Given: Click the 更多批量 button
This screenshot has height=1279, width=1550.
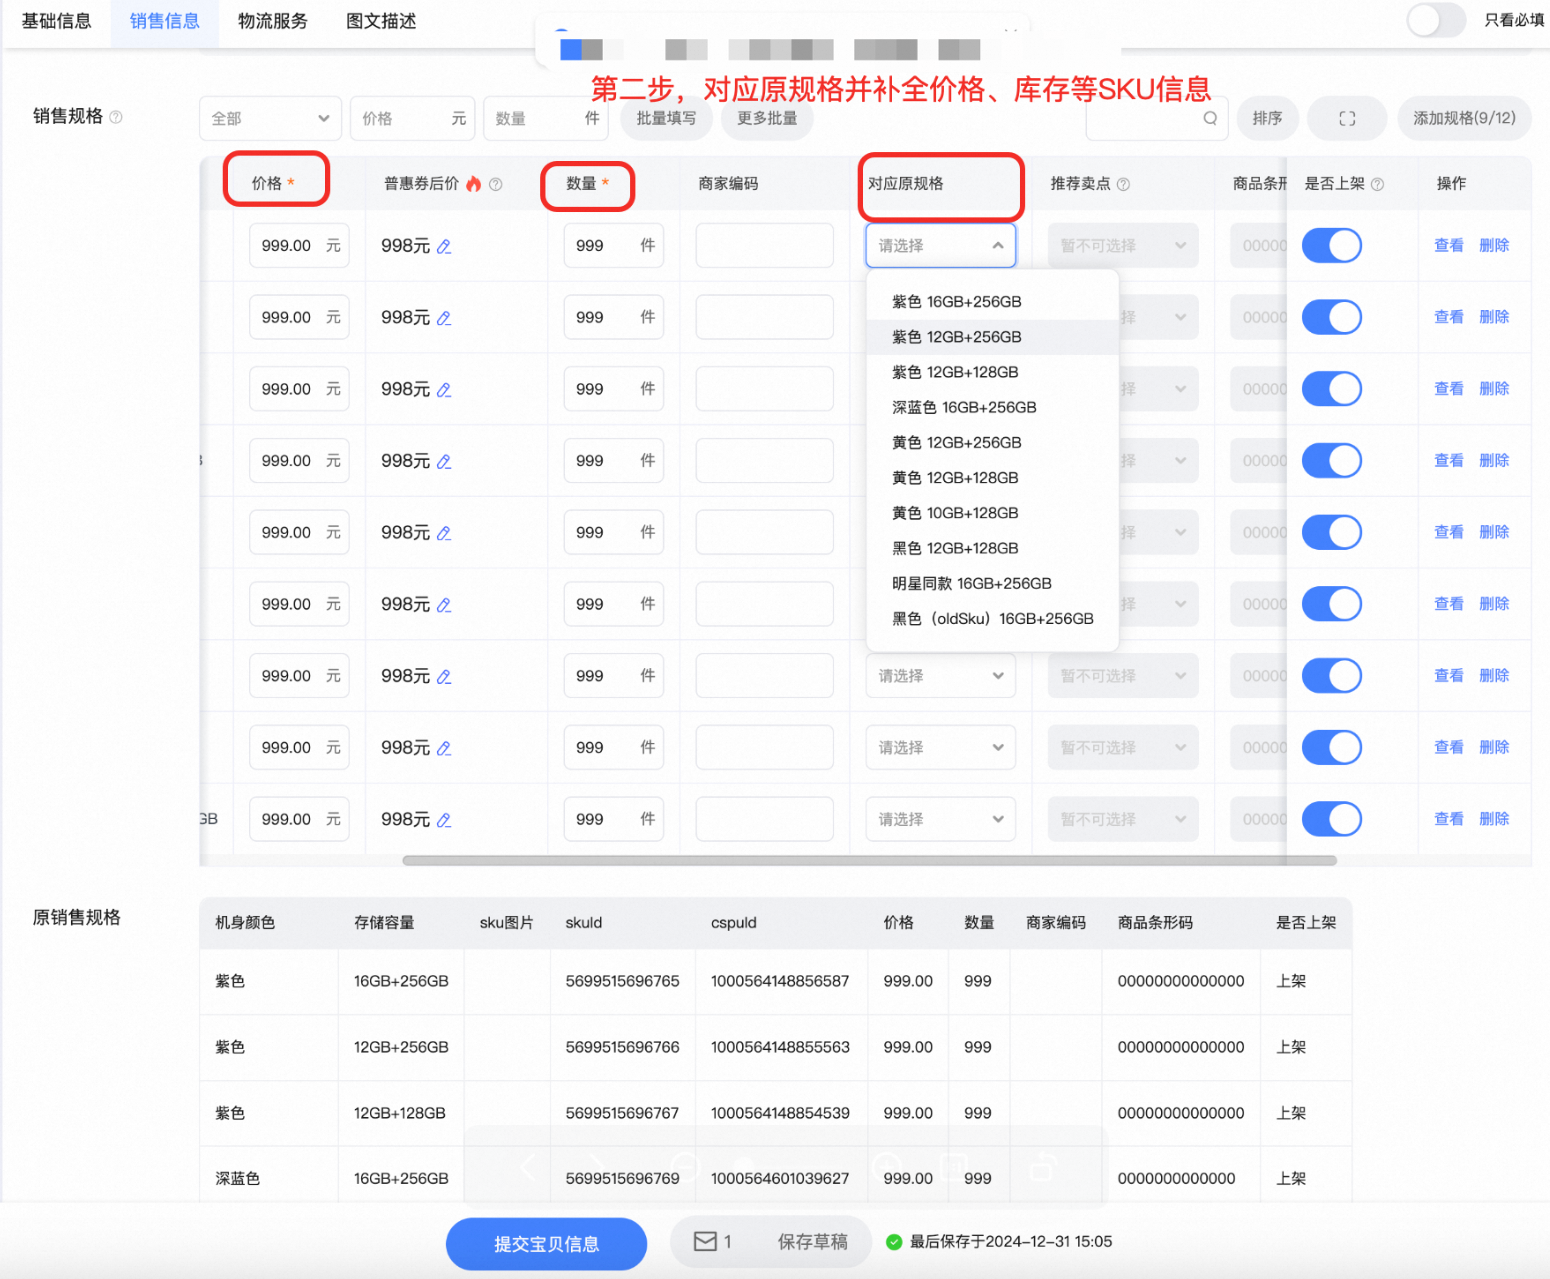Looking at the screenshot, I should pos(767,118).
